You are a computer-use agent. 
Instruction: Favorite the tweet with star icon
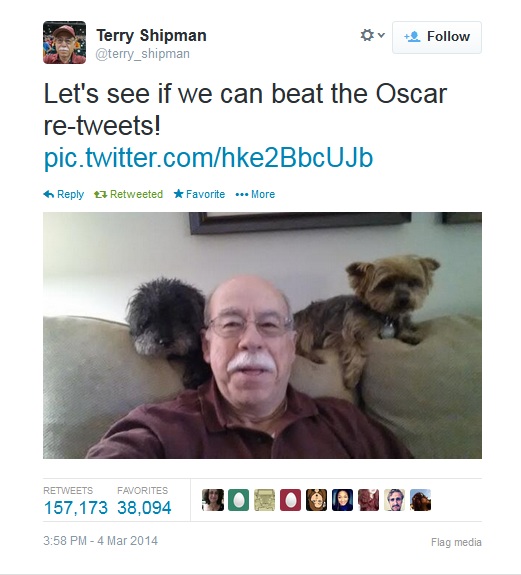[199, 194]
